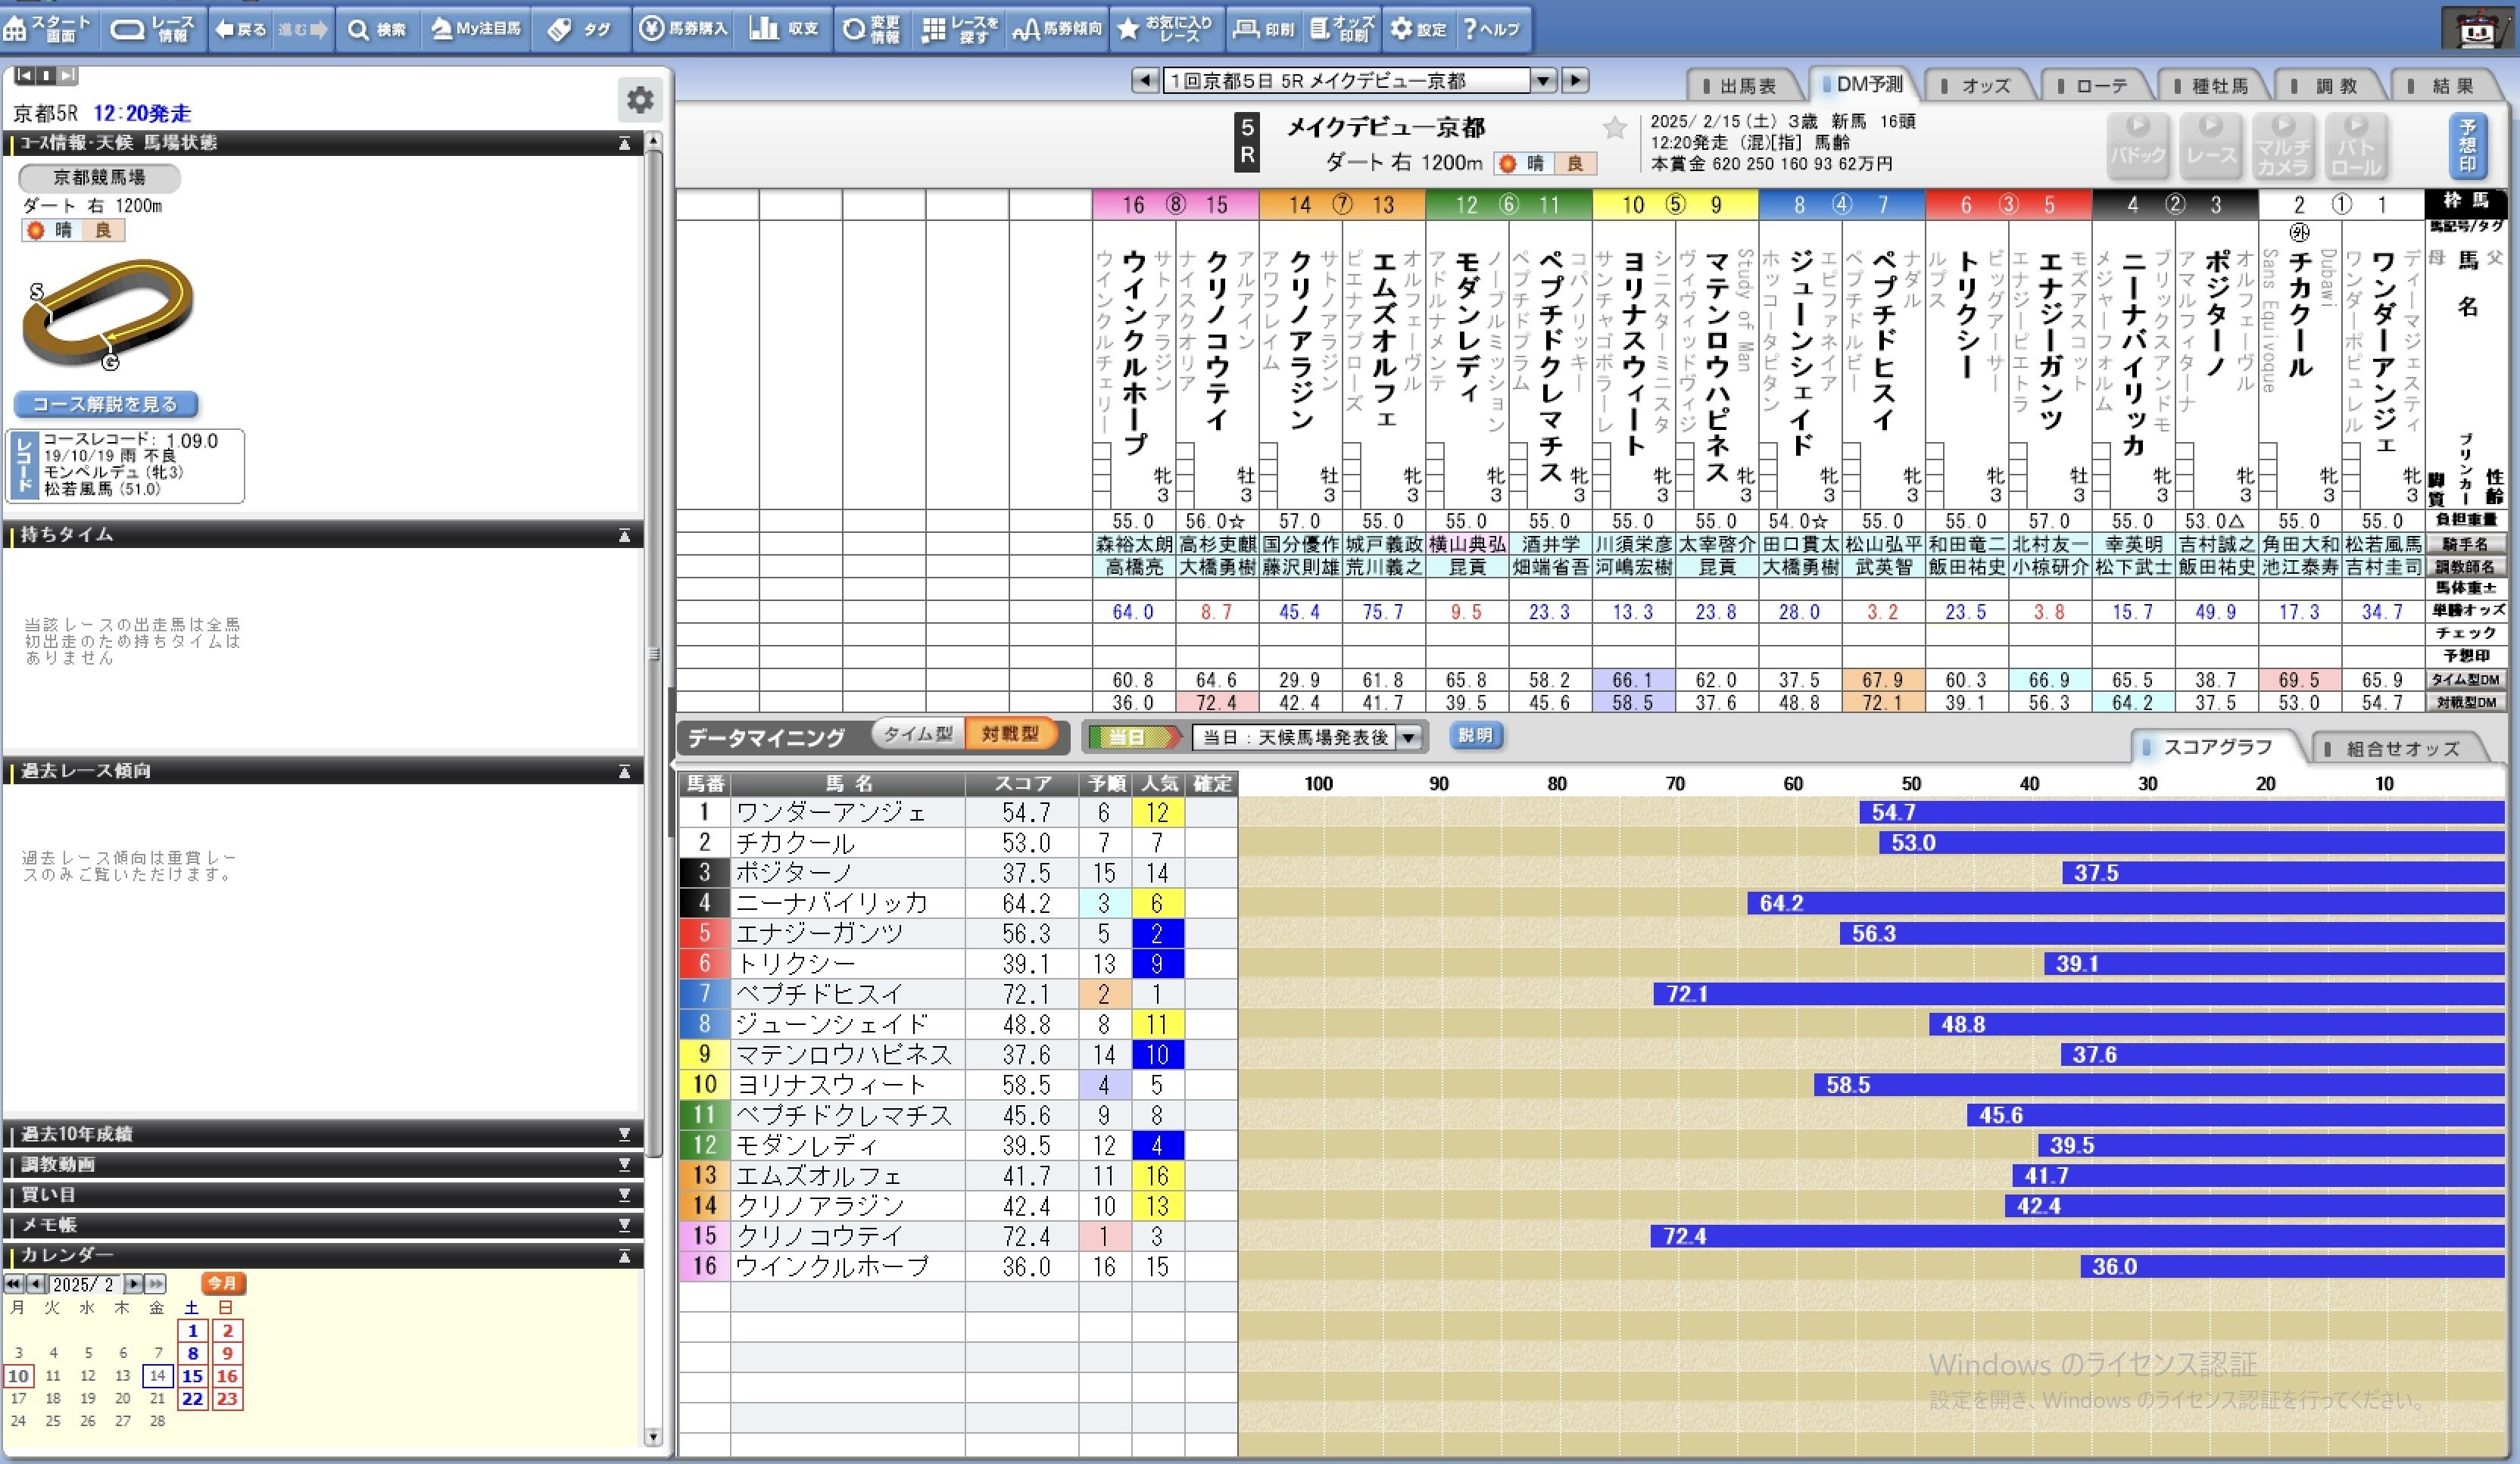Switch to the 結果 tab

2452,86
